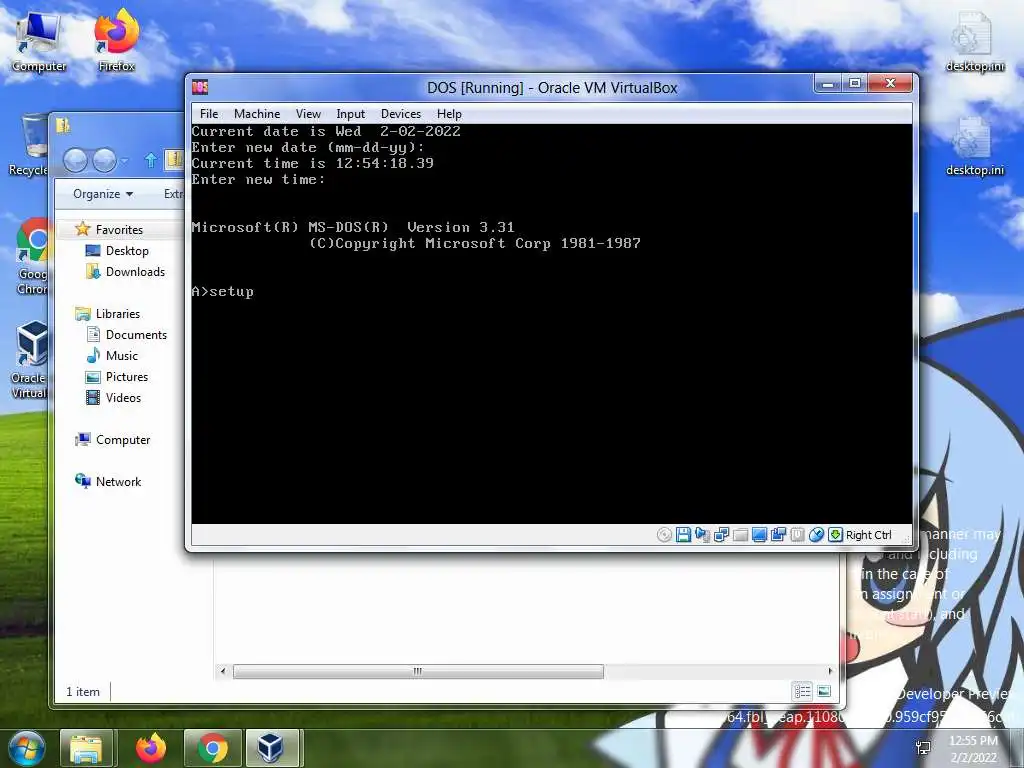Click the audio status icon in VirtualBox

click(702, 535)
